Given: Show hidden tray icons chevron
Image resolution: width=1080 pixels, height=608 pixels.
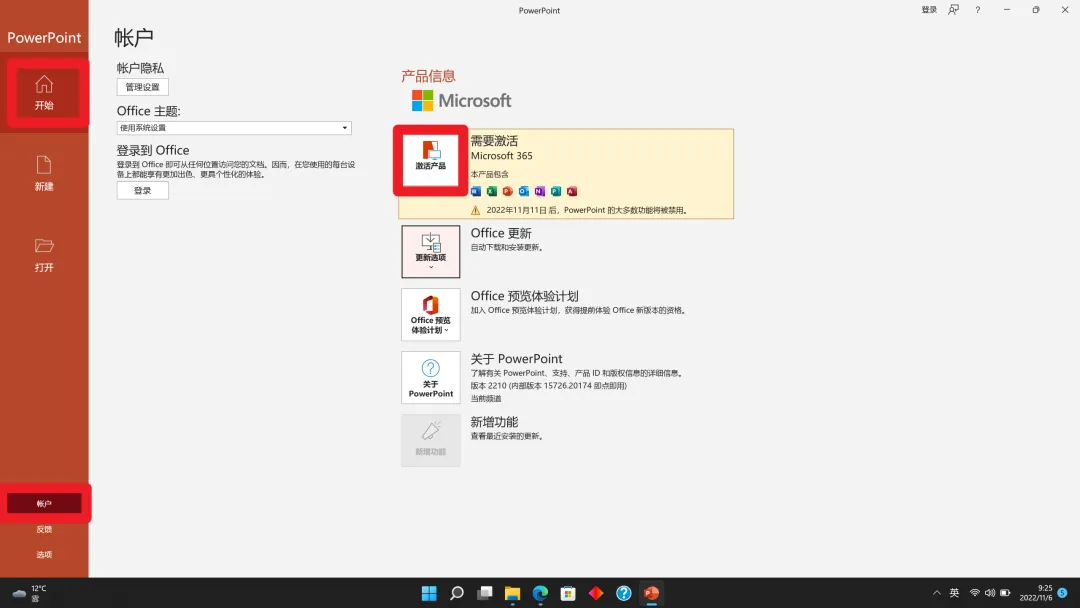Looking at the screenshot, I should coord(937,593).
